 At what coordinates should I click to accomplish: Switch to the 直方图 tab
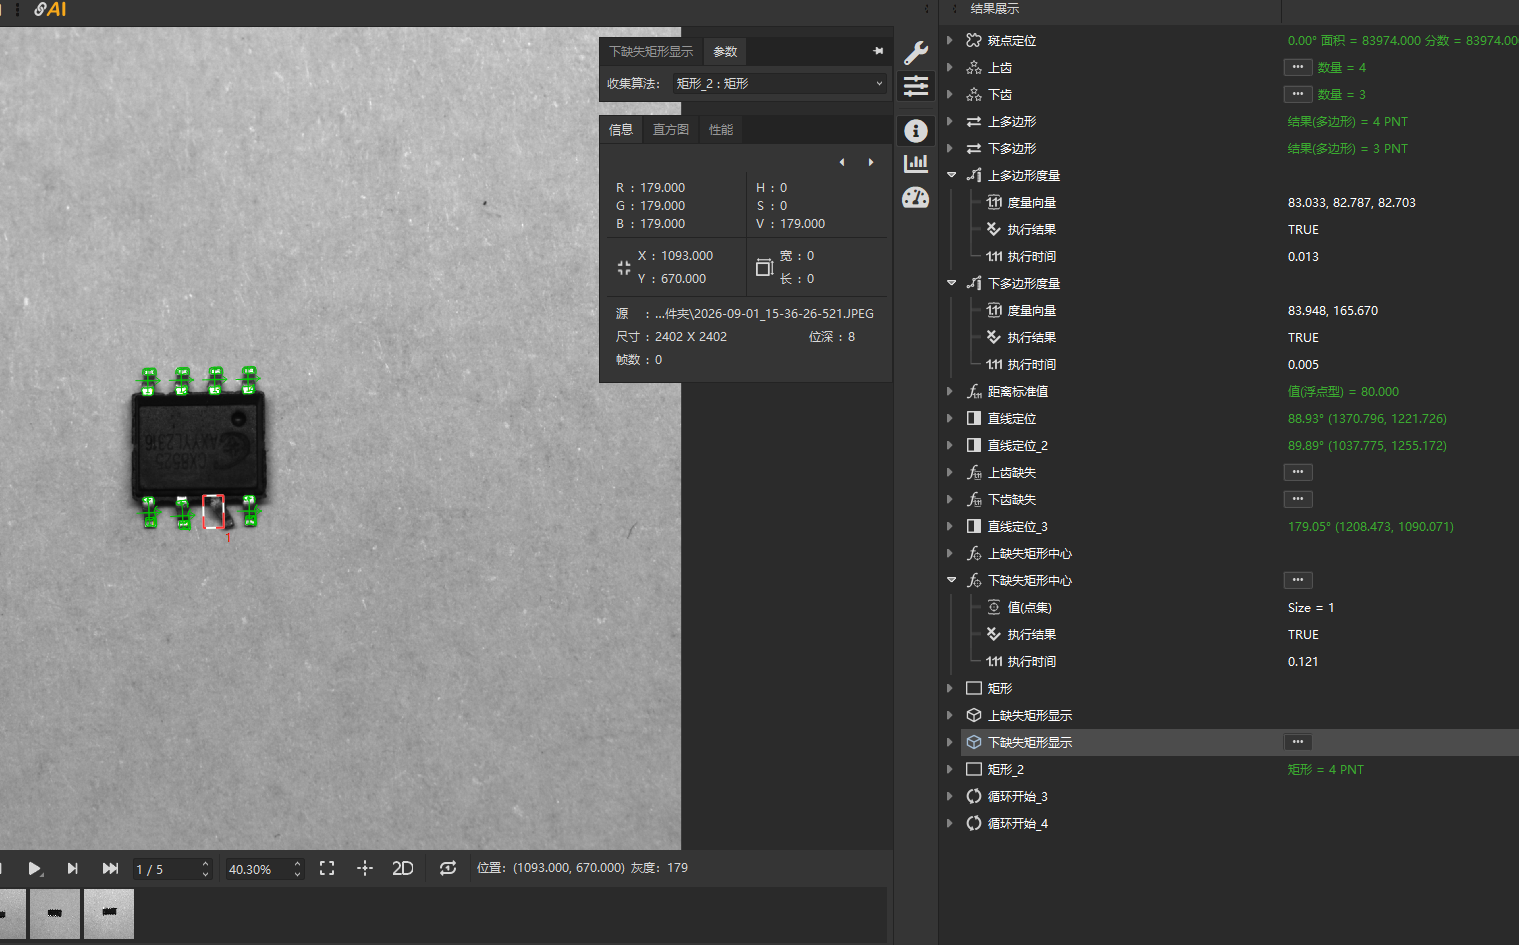tap(671, 130)
